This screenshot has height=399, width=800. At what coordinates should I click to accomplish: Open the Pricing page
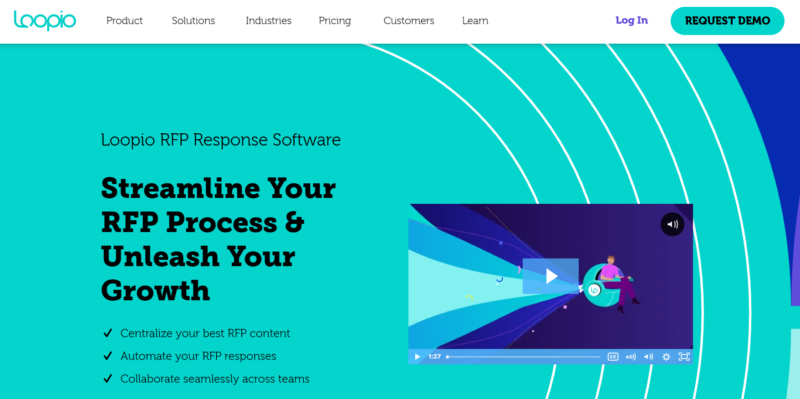[335, 21]
